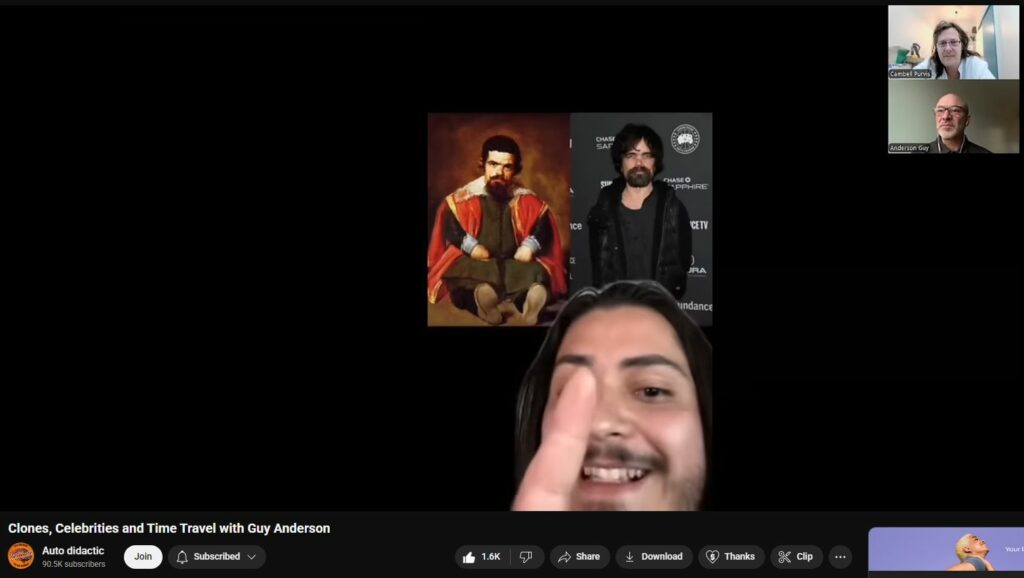The image size is (1024, 578).
Task: Like the video with thumbs up
Action: [482, 557]
